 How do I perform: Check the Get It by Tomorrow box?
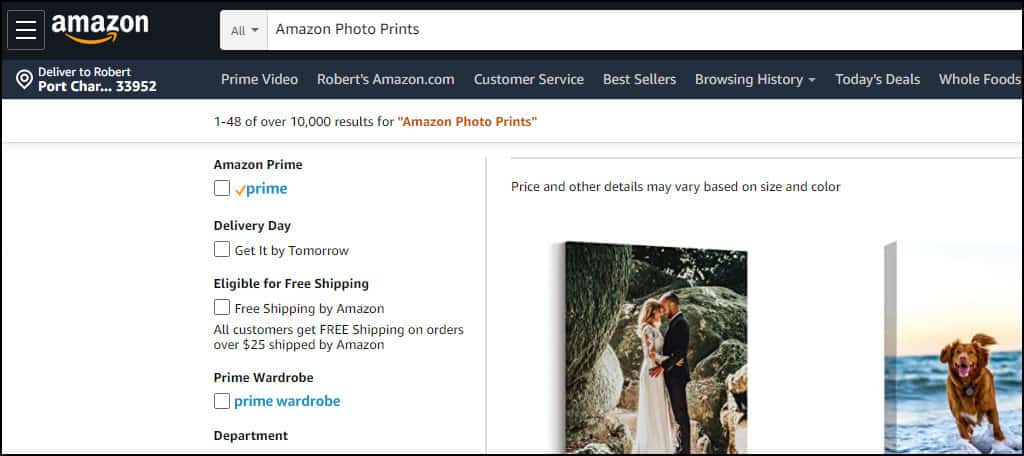click(222, 250)
